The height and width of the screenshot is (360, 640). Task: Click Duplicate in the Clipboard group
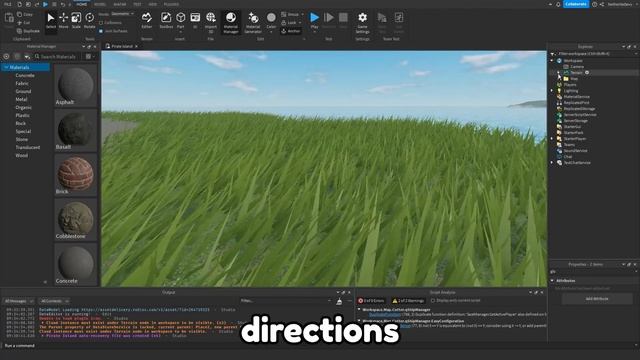[28, 31]
